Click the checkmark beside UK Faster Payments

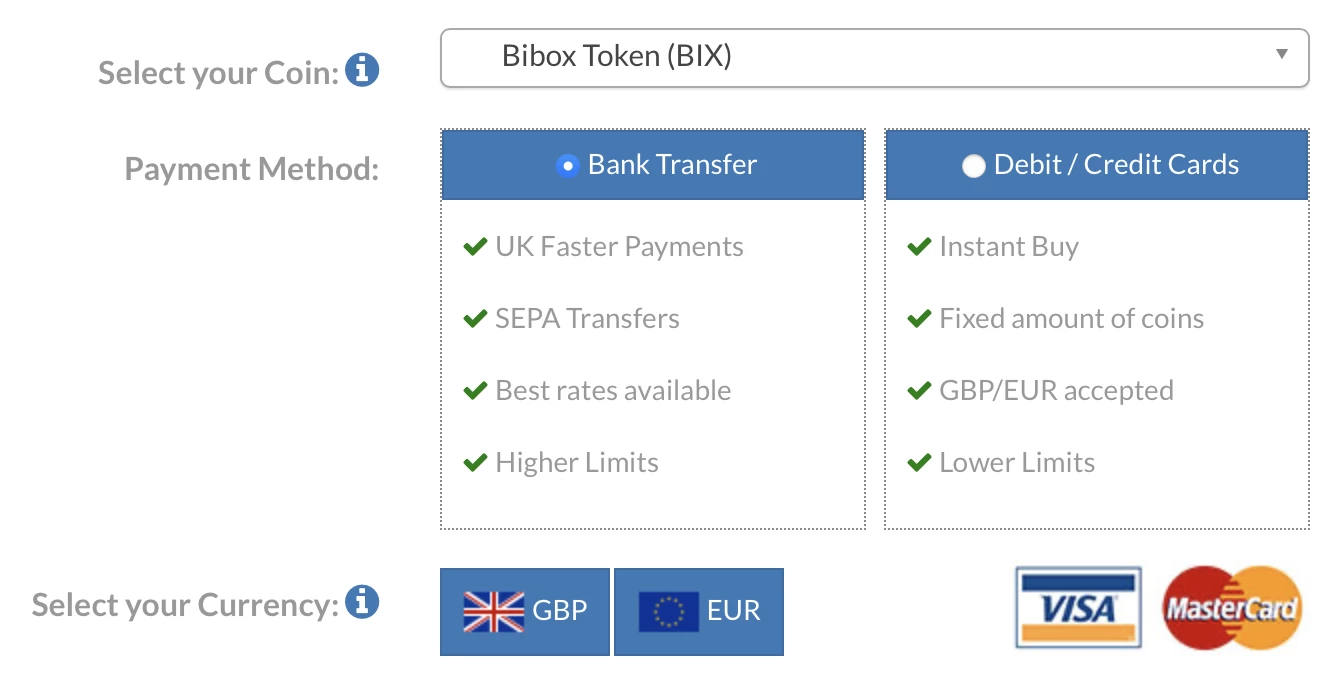476,246
